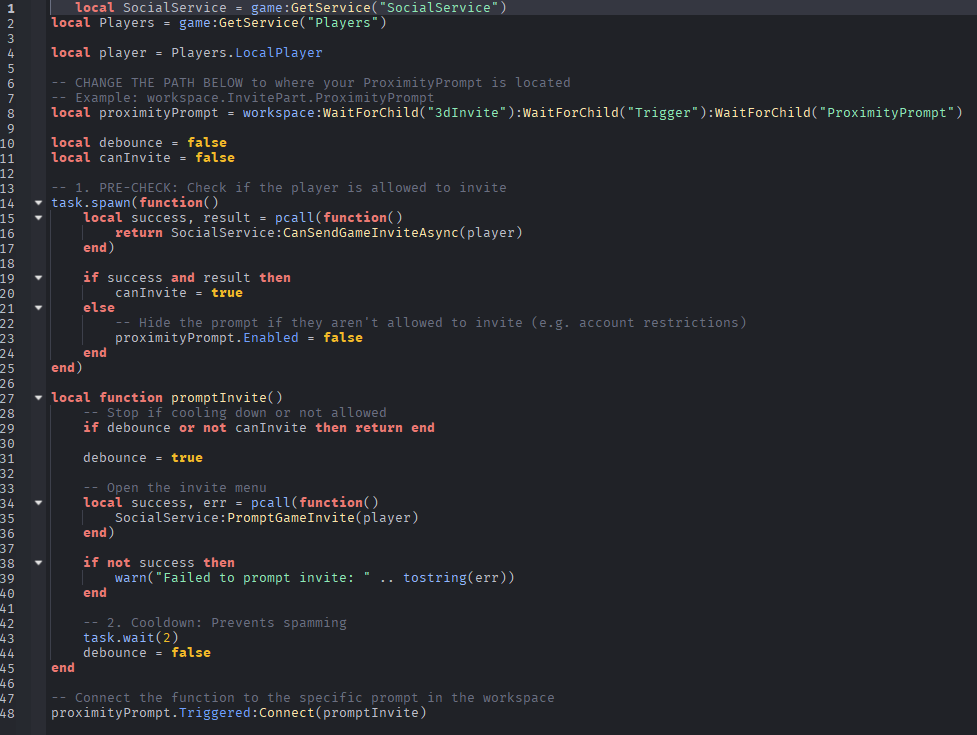Screen dimensions: 977x735
Task: Click 'end)' on line 25
Action: tap(67, 368)
